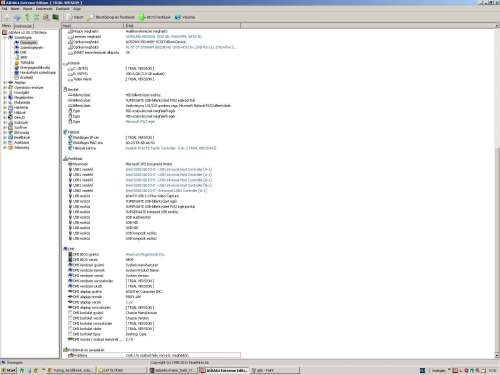Select the DMI tree item

point(23,52)
